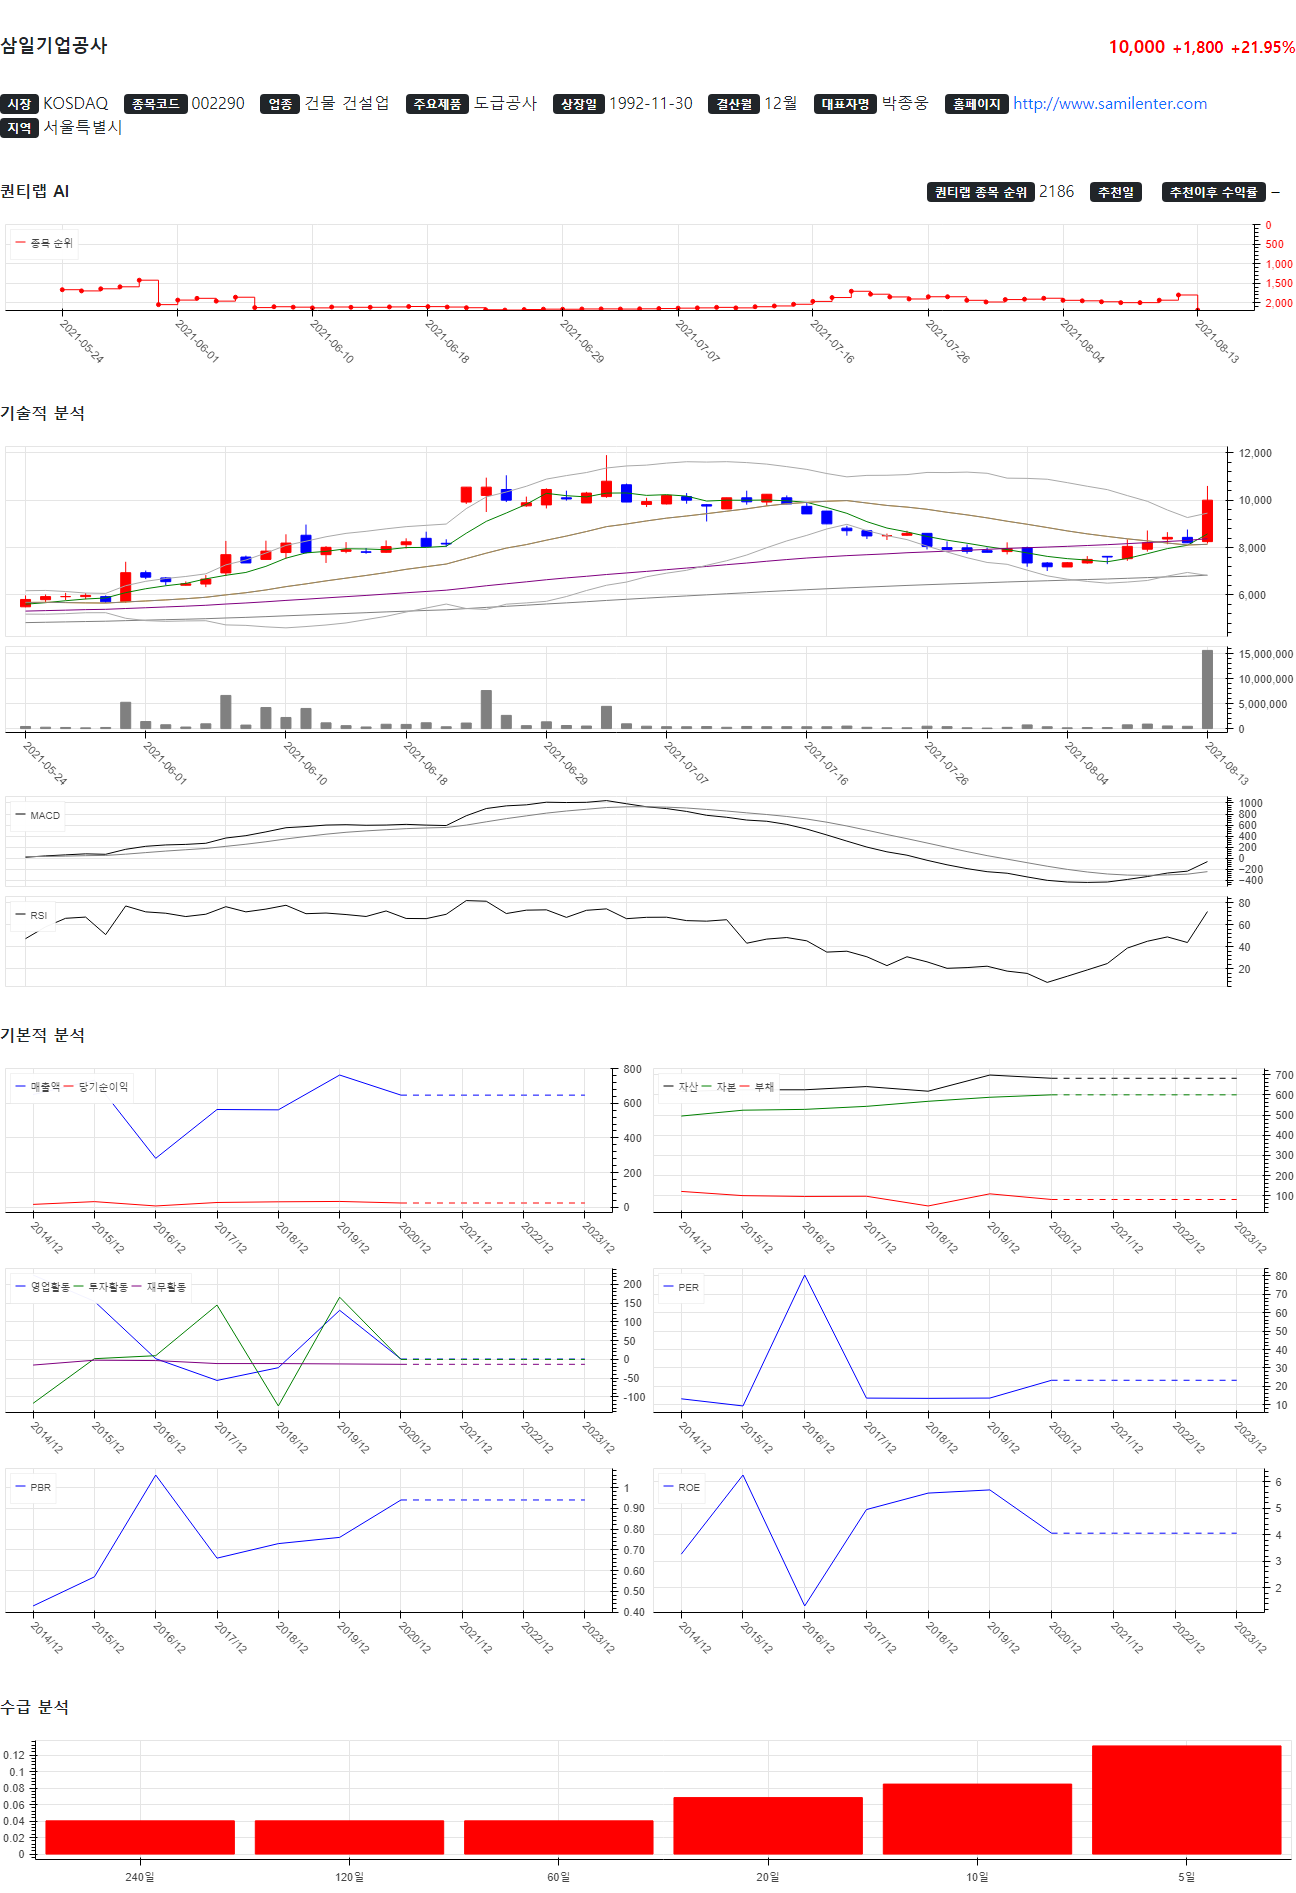This screenshot has width=1296, height=1893.
Task: Click the 종목 순위 chart legend
Action: 44,243
